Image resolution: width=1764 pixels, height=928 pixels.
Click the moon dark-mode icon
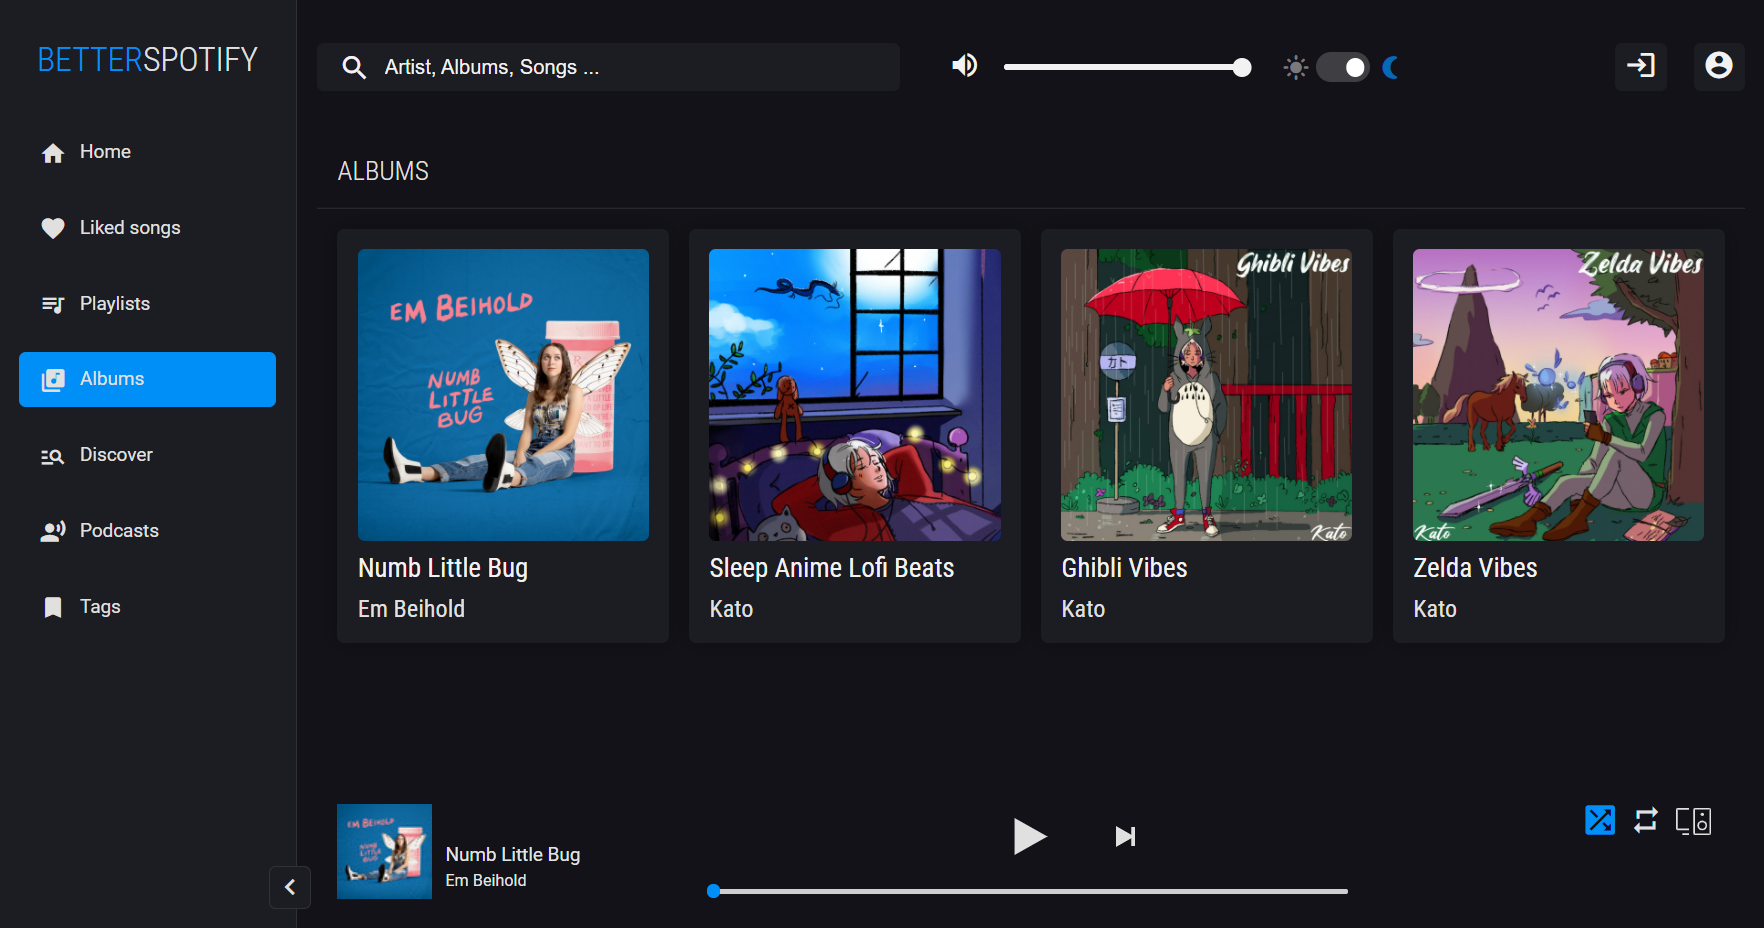tap(1390, 67)
